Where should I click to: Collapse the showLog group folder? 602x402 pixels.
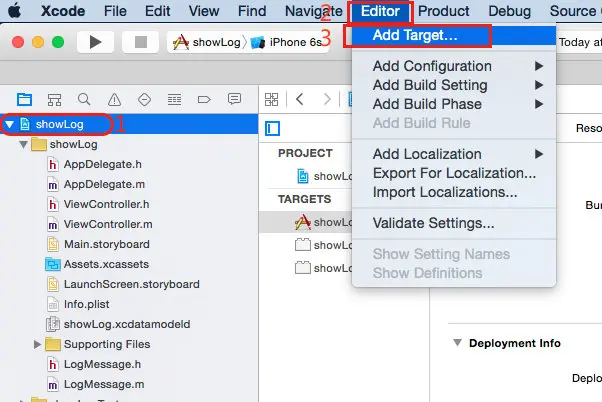[x=23, y=145]
